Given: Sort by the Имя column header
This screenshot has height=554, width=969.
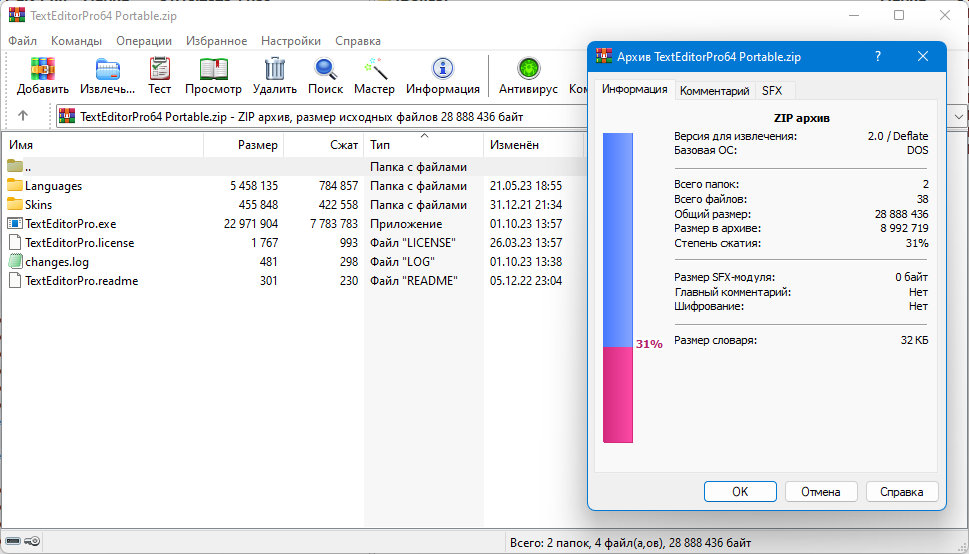Looking at the screenshot, I should point(103,145).
